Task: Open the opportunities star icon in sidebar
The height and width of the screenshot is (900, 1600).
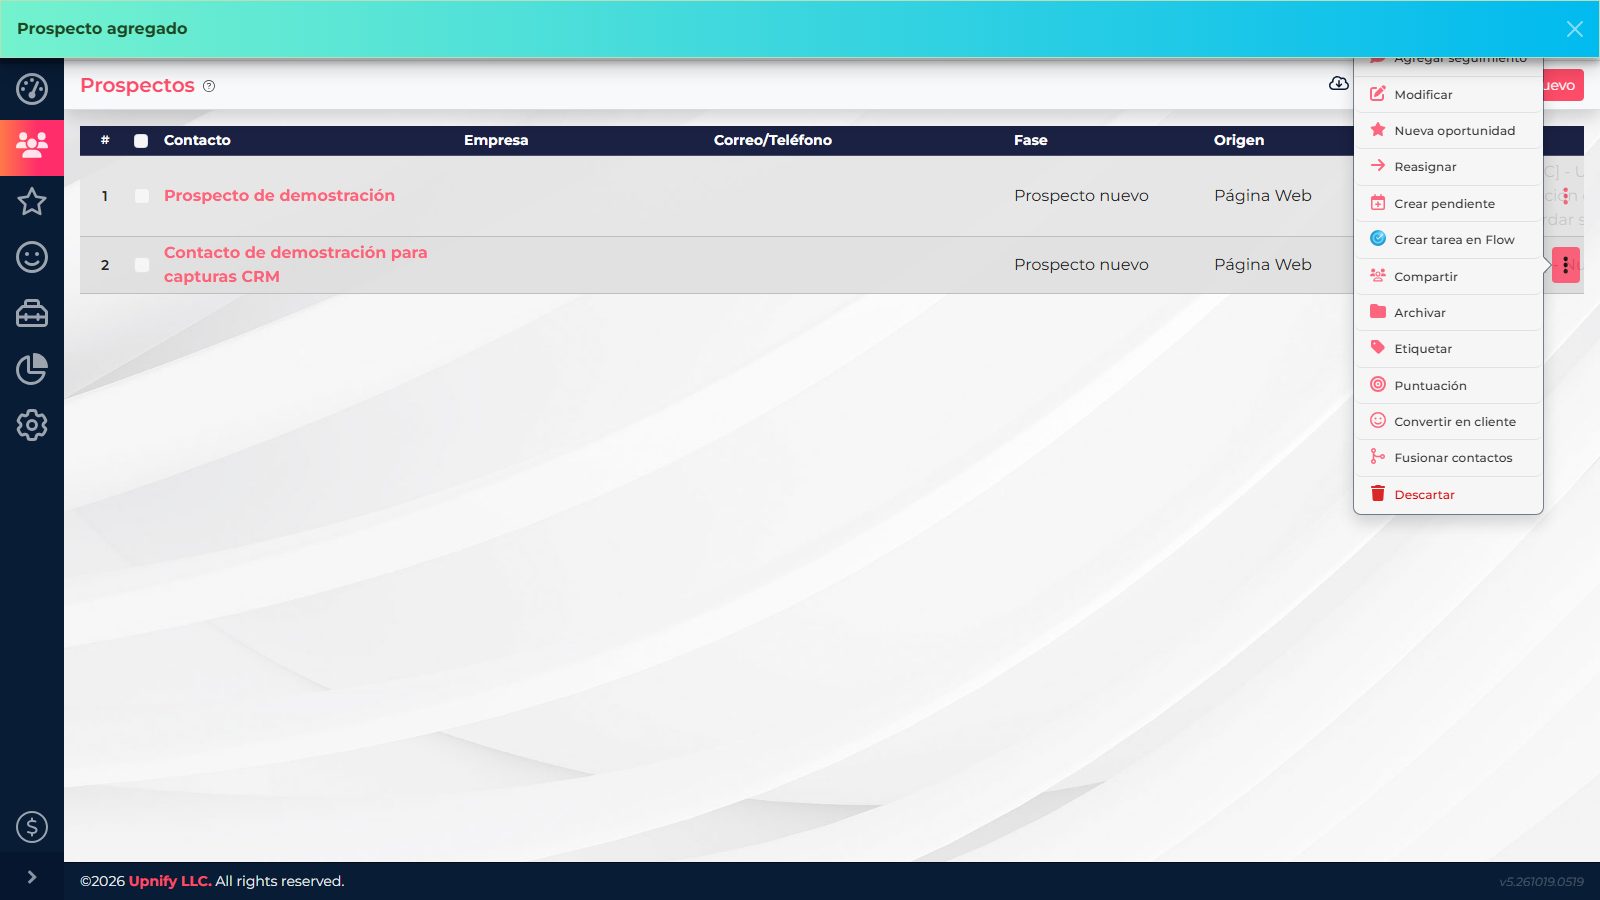Action: tap(32, 201)
